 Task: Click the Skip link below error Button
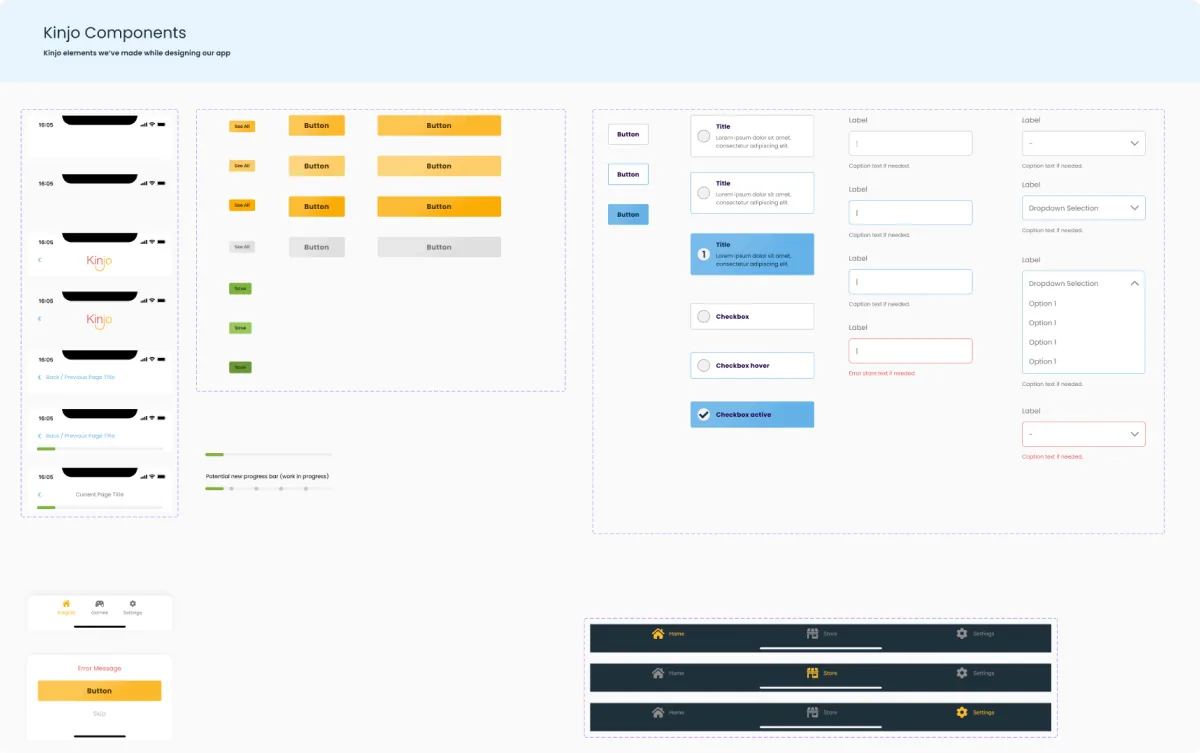click(99, 713)
